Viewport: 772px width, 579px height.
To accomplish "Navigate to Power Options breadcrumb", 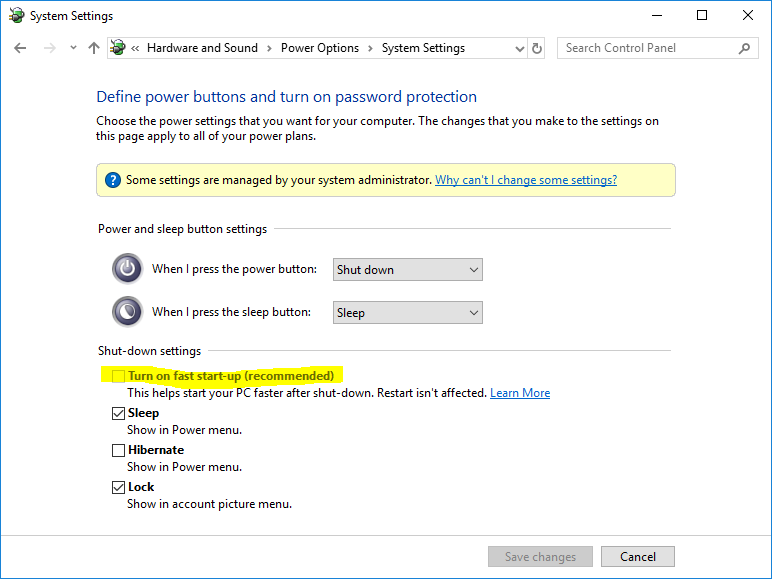I will (x=319, y=48).
